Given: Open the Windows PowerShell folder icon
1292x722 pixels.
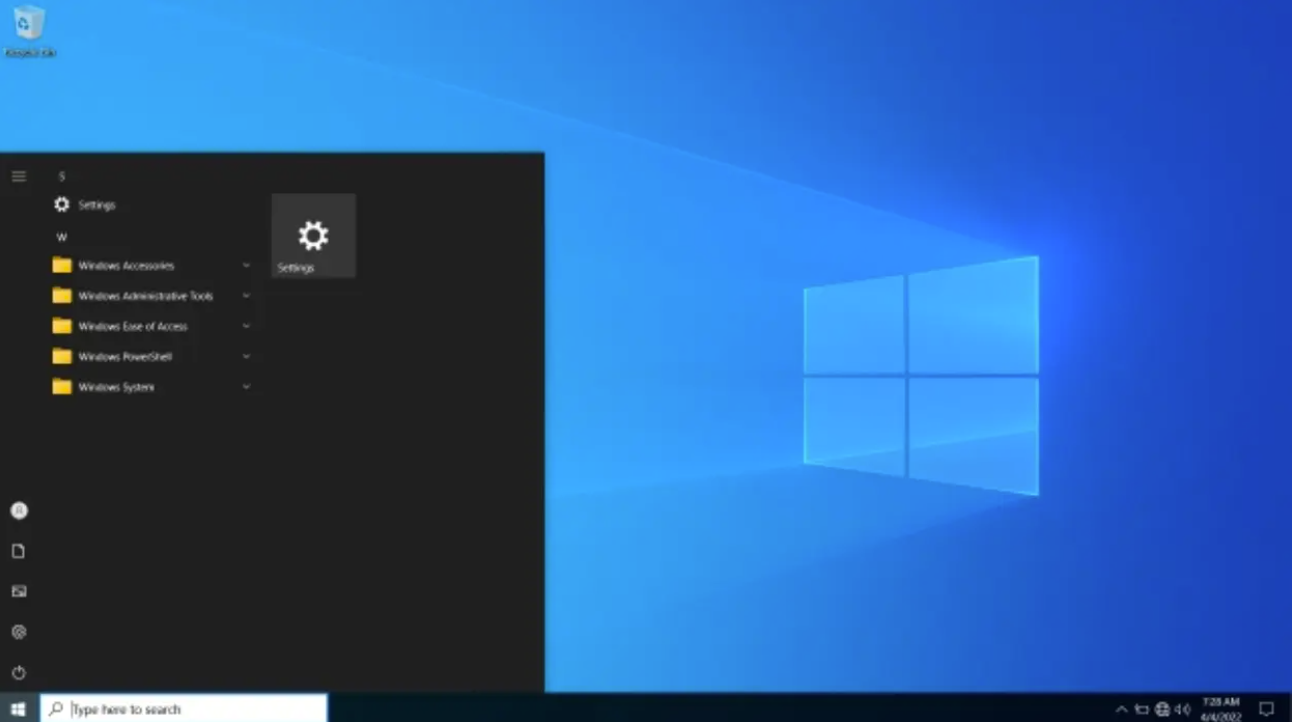Looking at the screenshot, I should pyautogui.click(x=62, y=356).
